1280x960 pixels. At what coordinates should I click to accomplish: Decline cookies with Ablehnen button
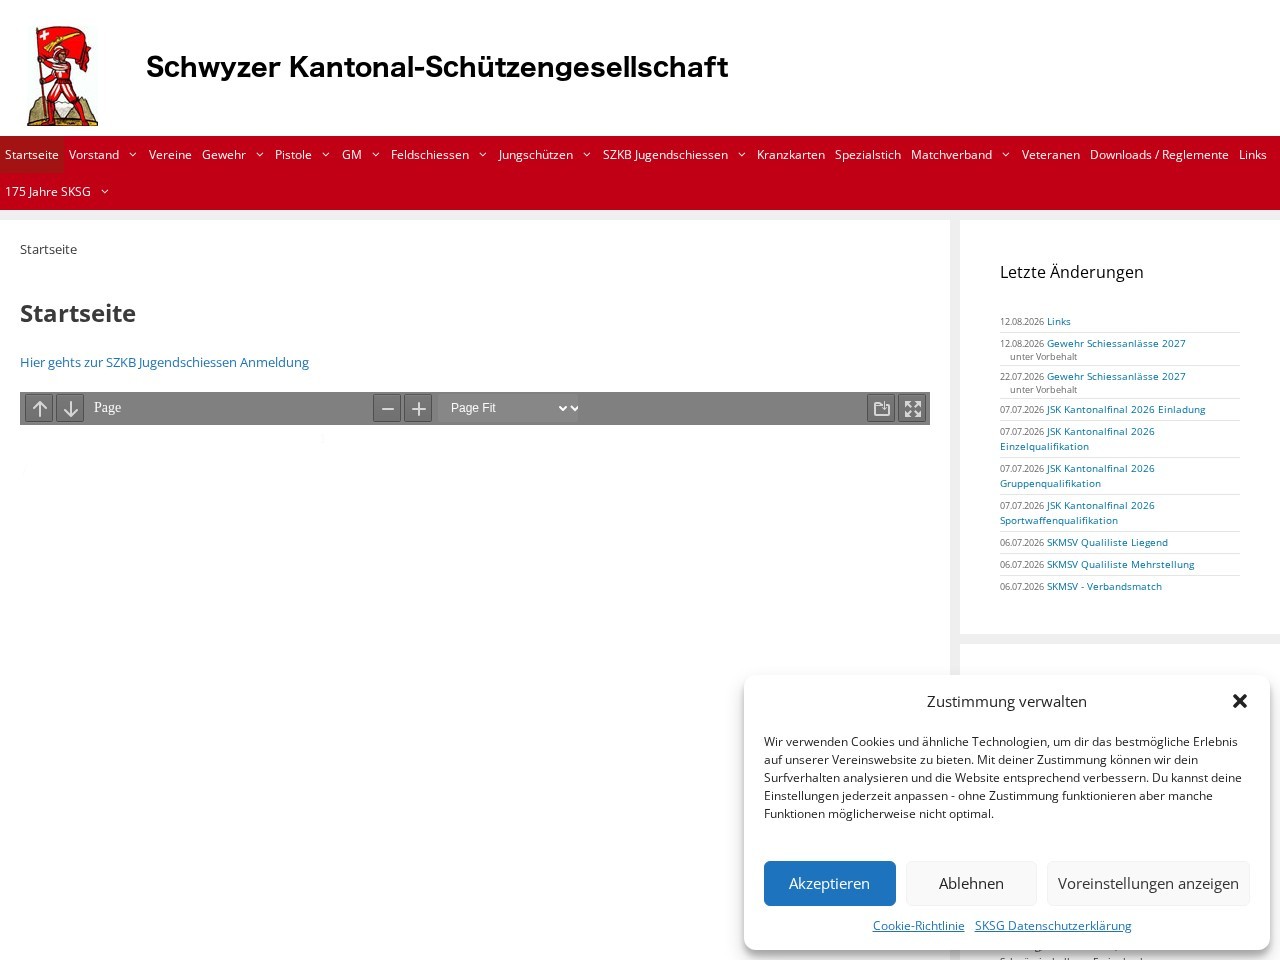tap(971, 883)
